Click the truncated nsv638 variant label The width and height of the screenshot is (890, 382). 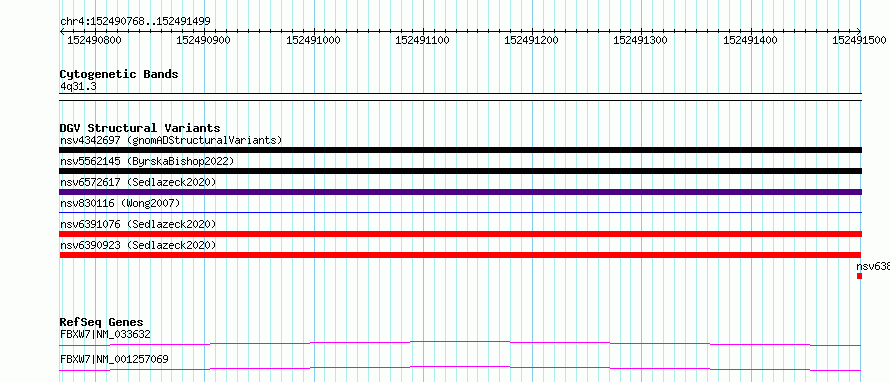click(x=873, y=266)
